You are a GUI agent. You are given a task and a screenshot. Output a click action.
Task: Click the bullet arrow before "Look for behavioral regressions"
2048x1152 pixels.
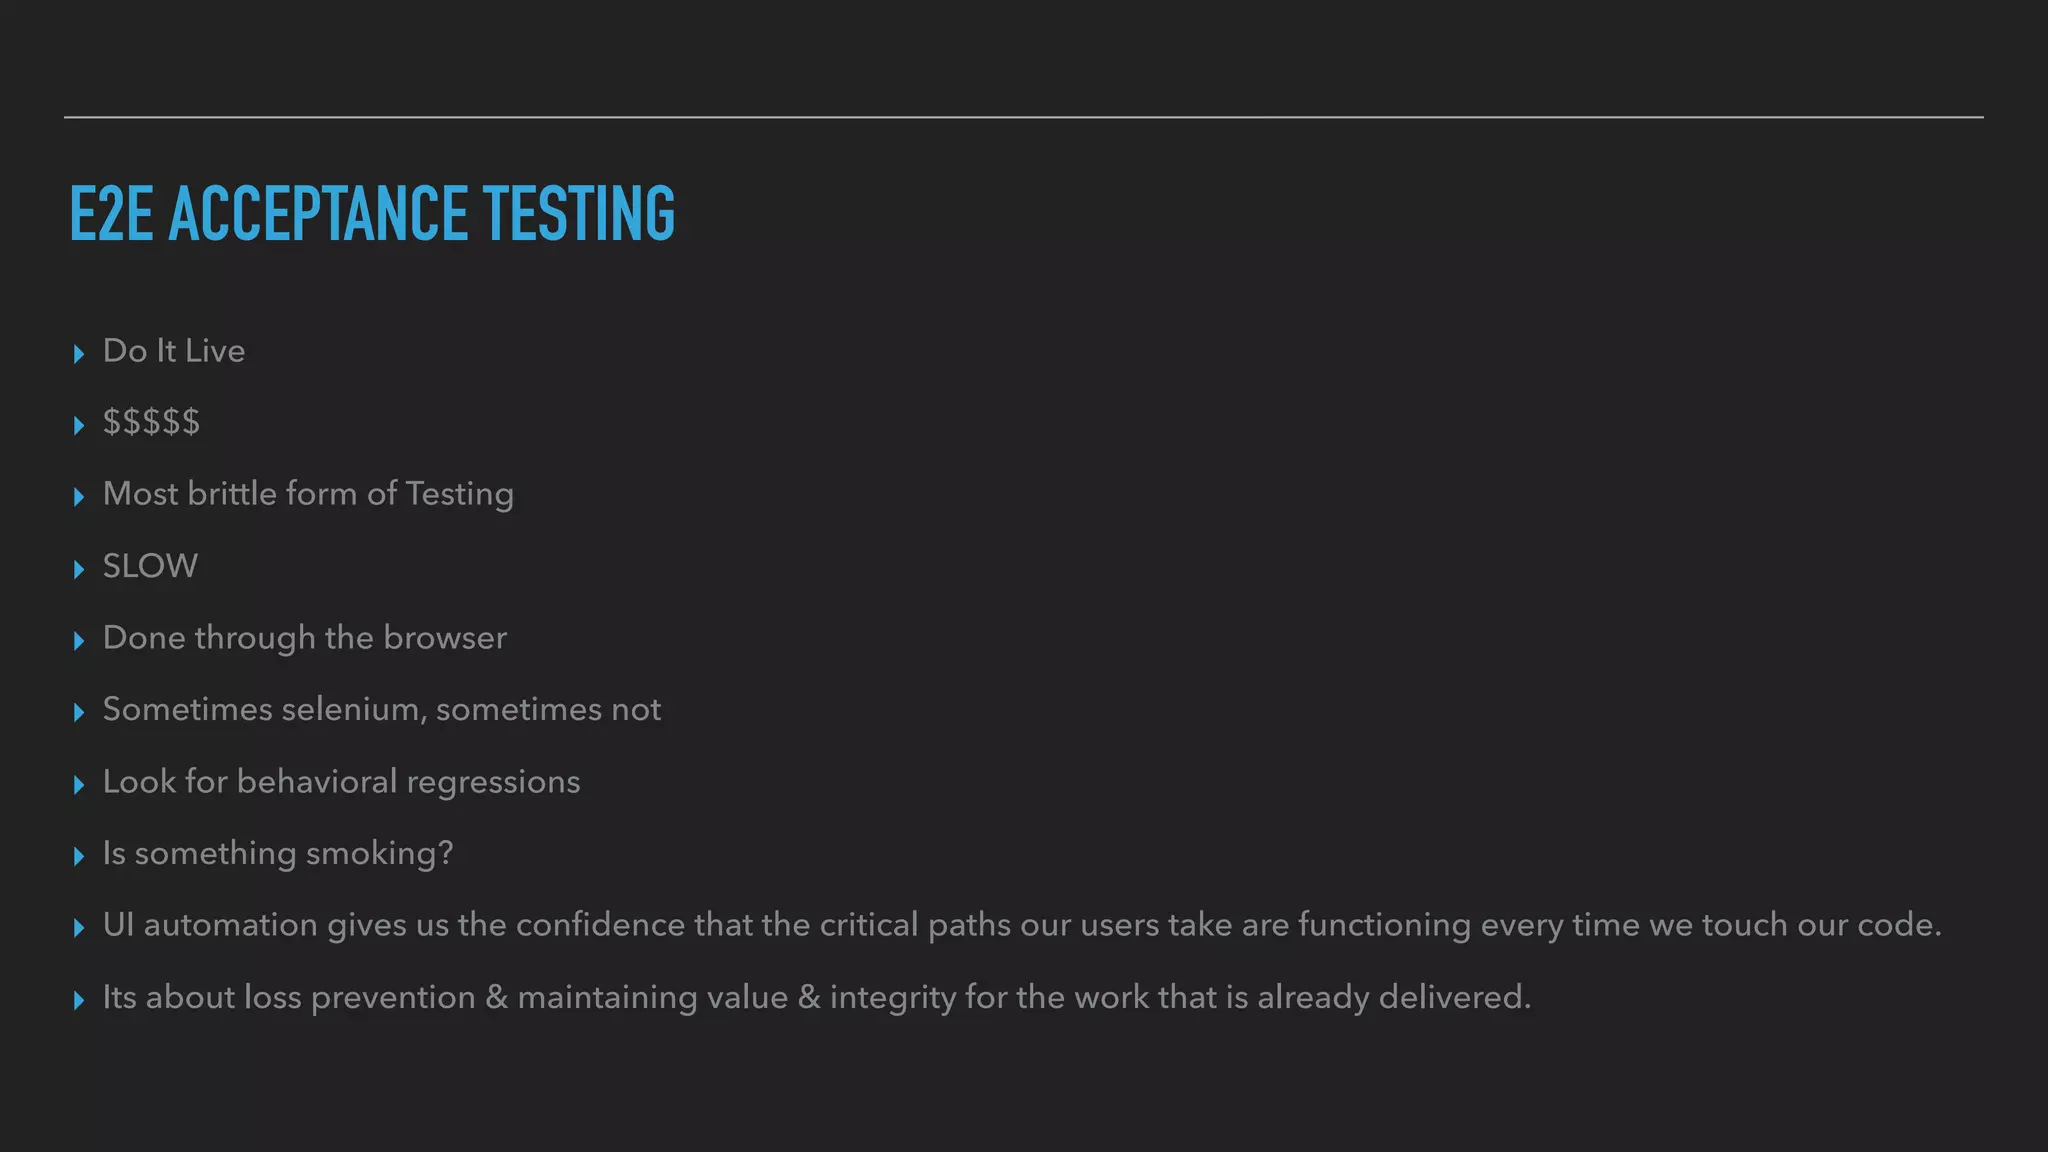pos(79,785)
